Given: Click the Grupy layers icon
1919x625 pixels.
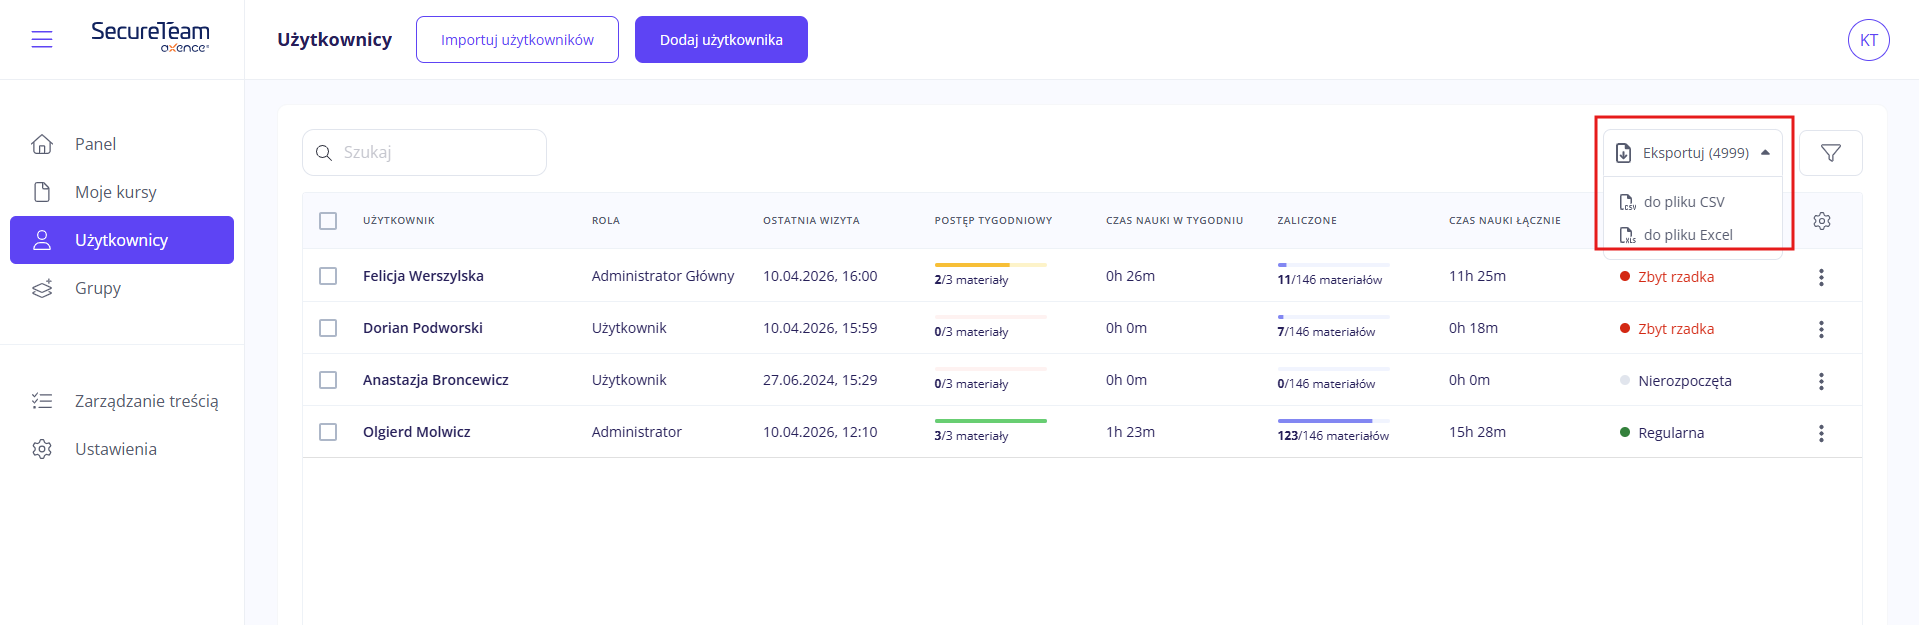Looking at the screenshot, I should (x=42, y=288).
